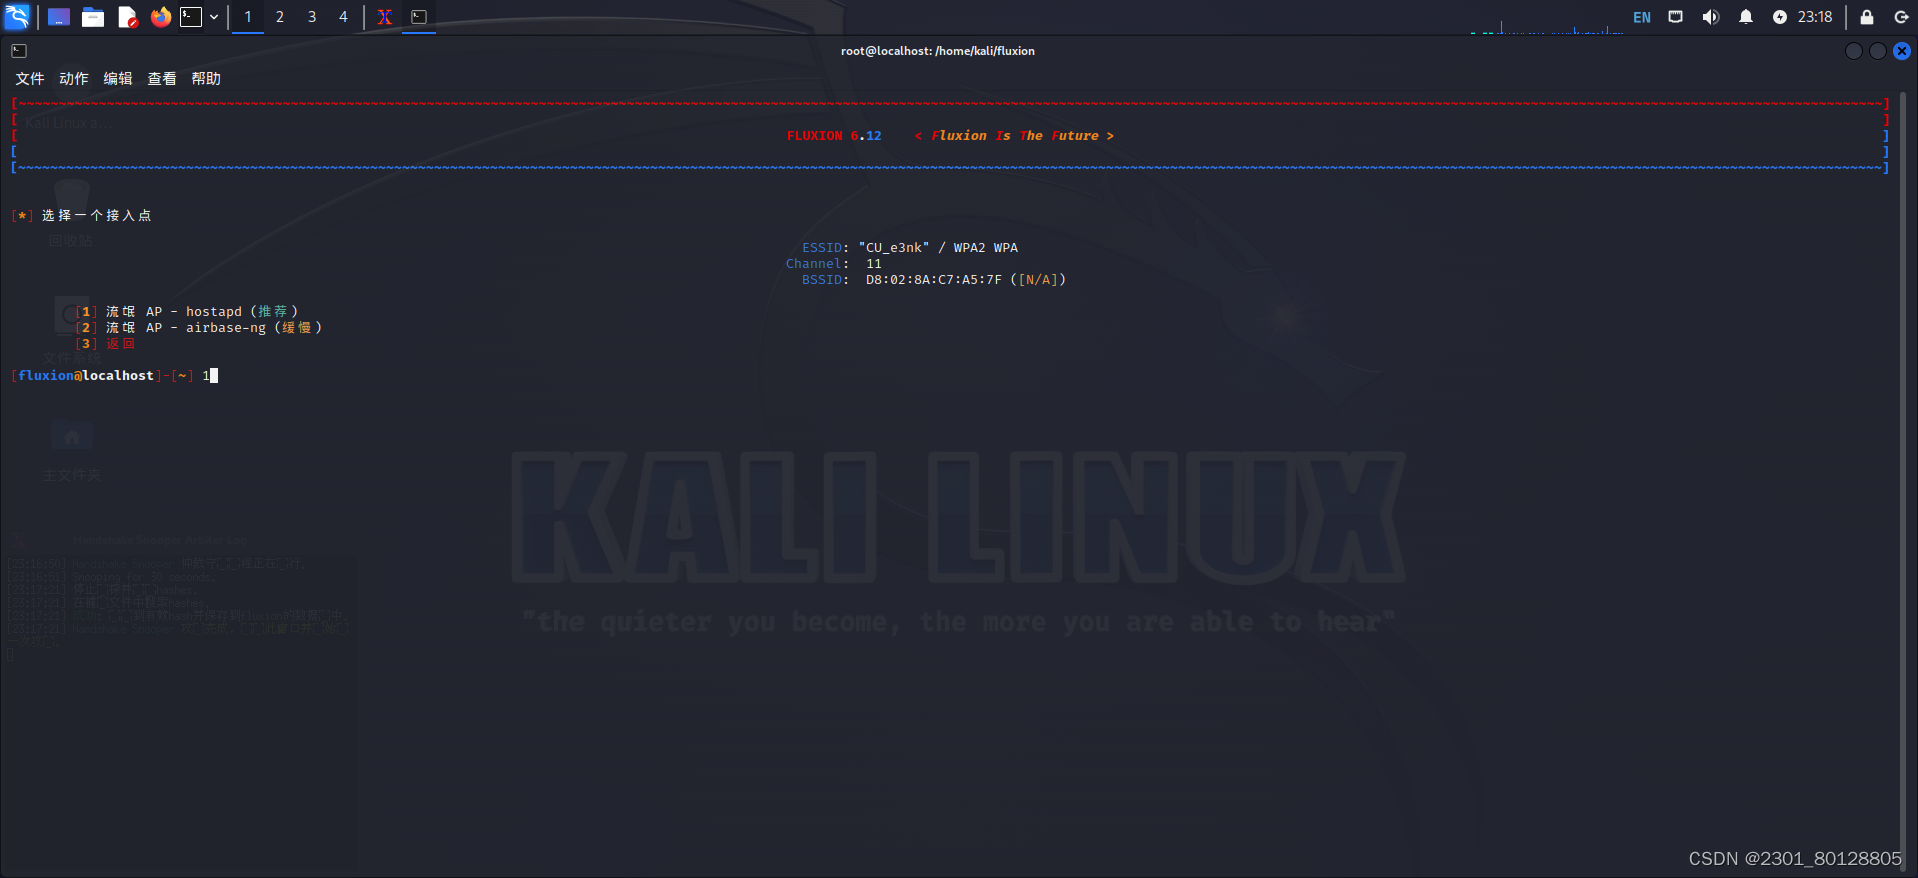This screenshot has width=1918, height=878.
Task: Click the EN keyboard layout indicator
Action: point(1642,17)
